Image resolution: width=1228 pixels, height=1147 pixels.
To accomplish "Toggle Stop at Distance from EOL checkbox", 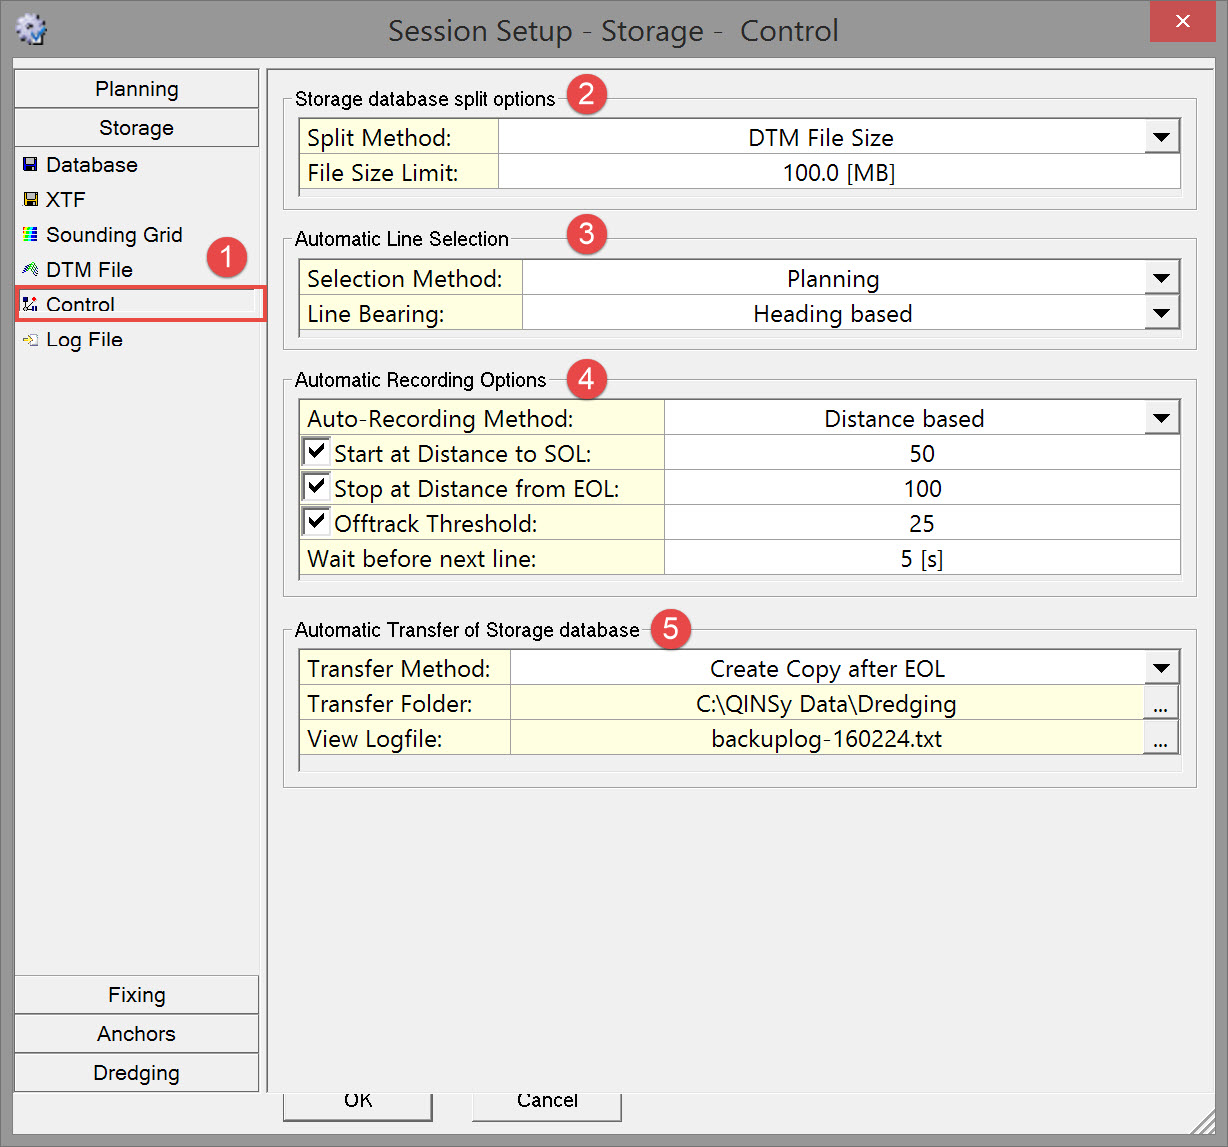I will tap(317, 487).
